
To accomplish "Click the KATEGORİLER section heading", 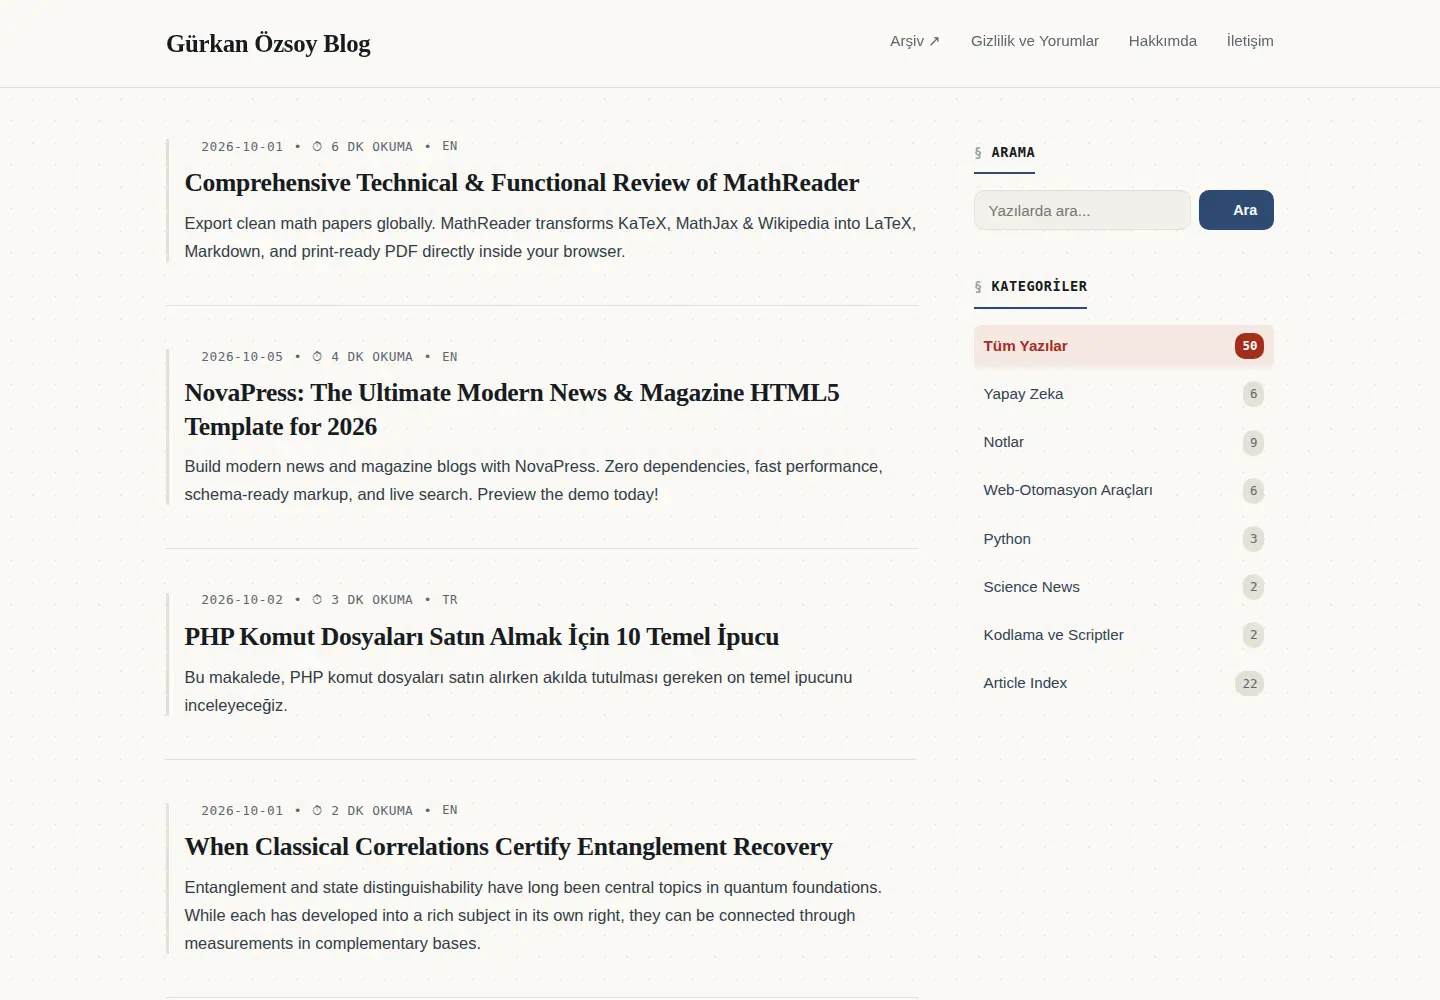I will (1030, 286).
